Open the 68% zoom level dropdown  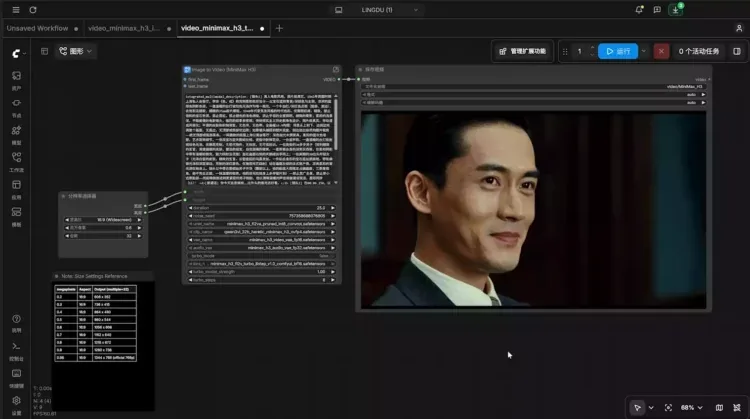click(691, 408)
